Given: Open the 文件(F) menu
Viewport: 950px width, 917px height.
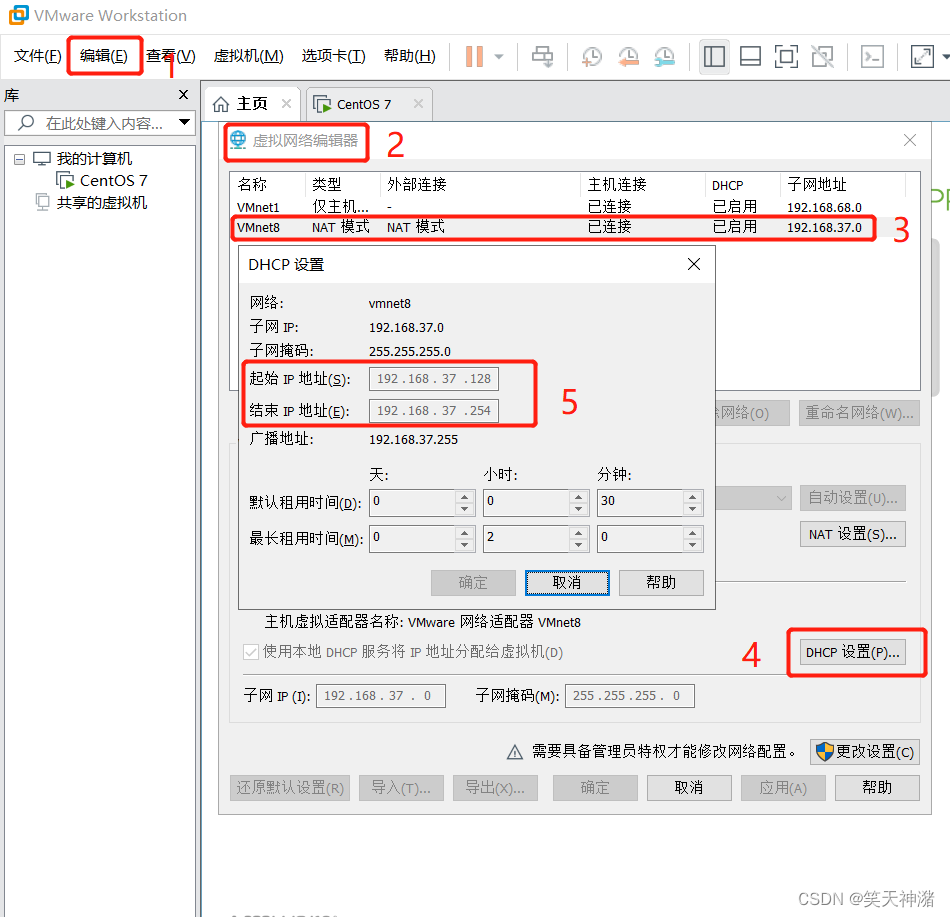Looking at the screenshot, I should tap(38, 56).
